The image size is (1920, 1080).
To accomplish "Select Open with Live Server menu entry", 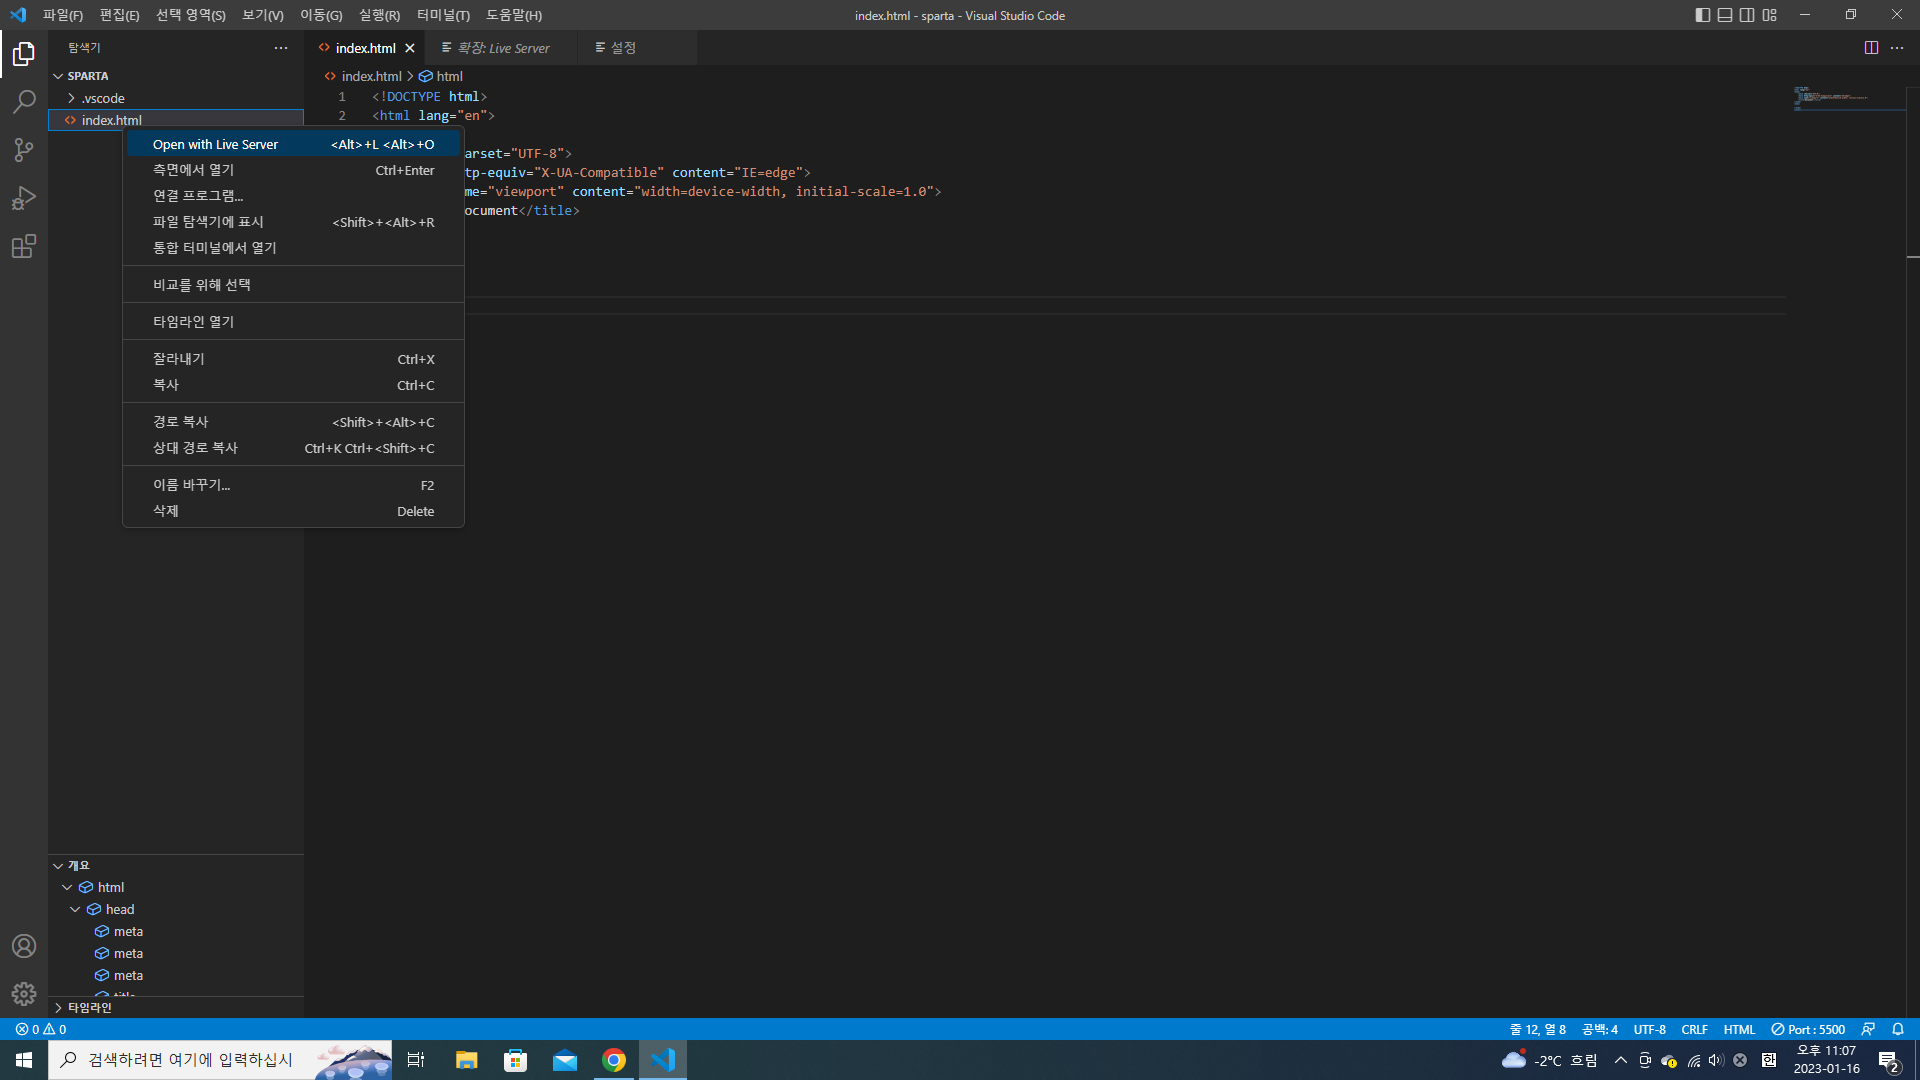I will pyautogui.click(x=293, y=144).
